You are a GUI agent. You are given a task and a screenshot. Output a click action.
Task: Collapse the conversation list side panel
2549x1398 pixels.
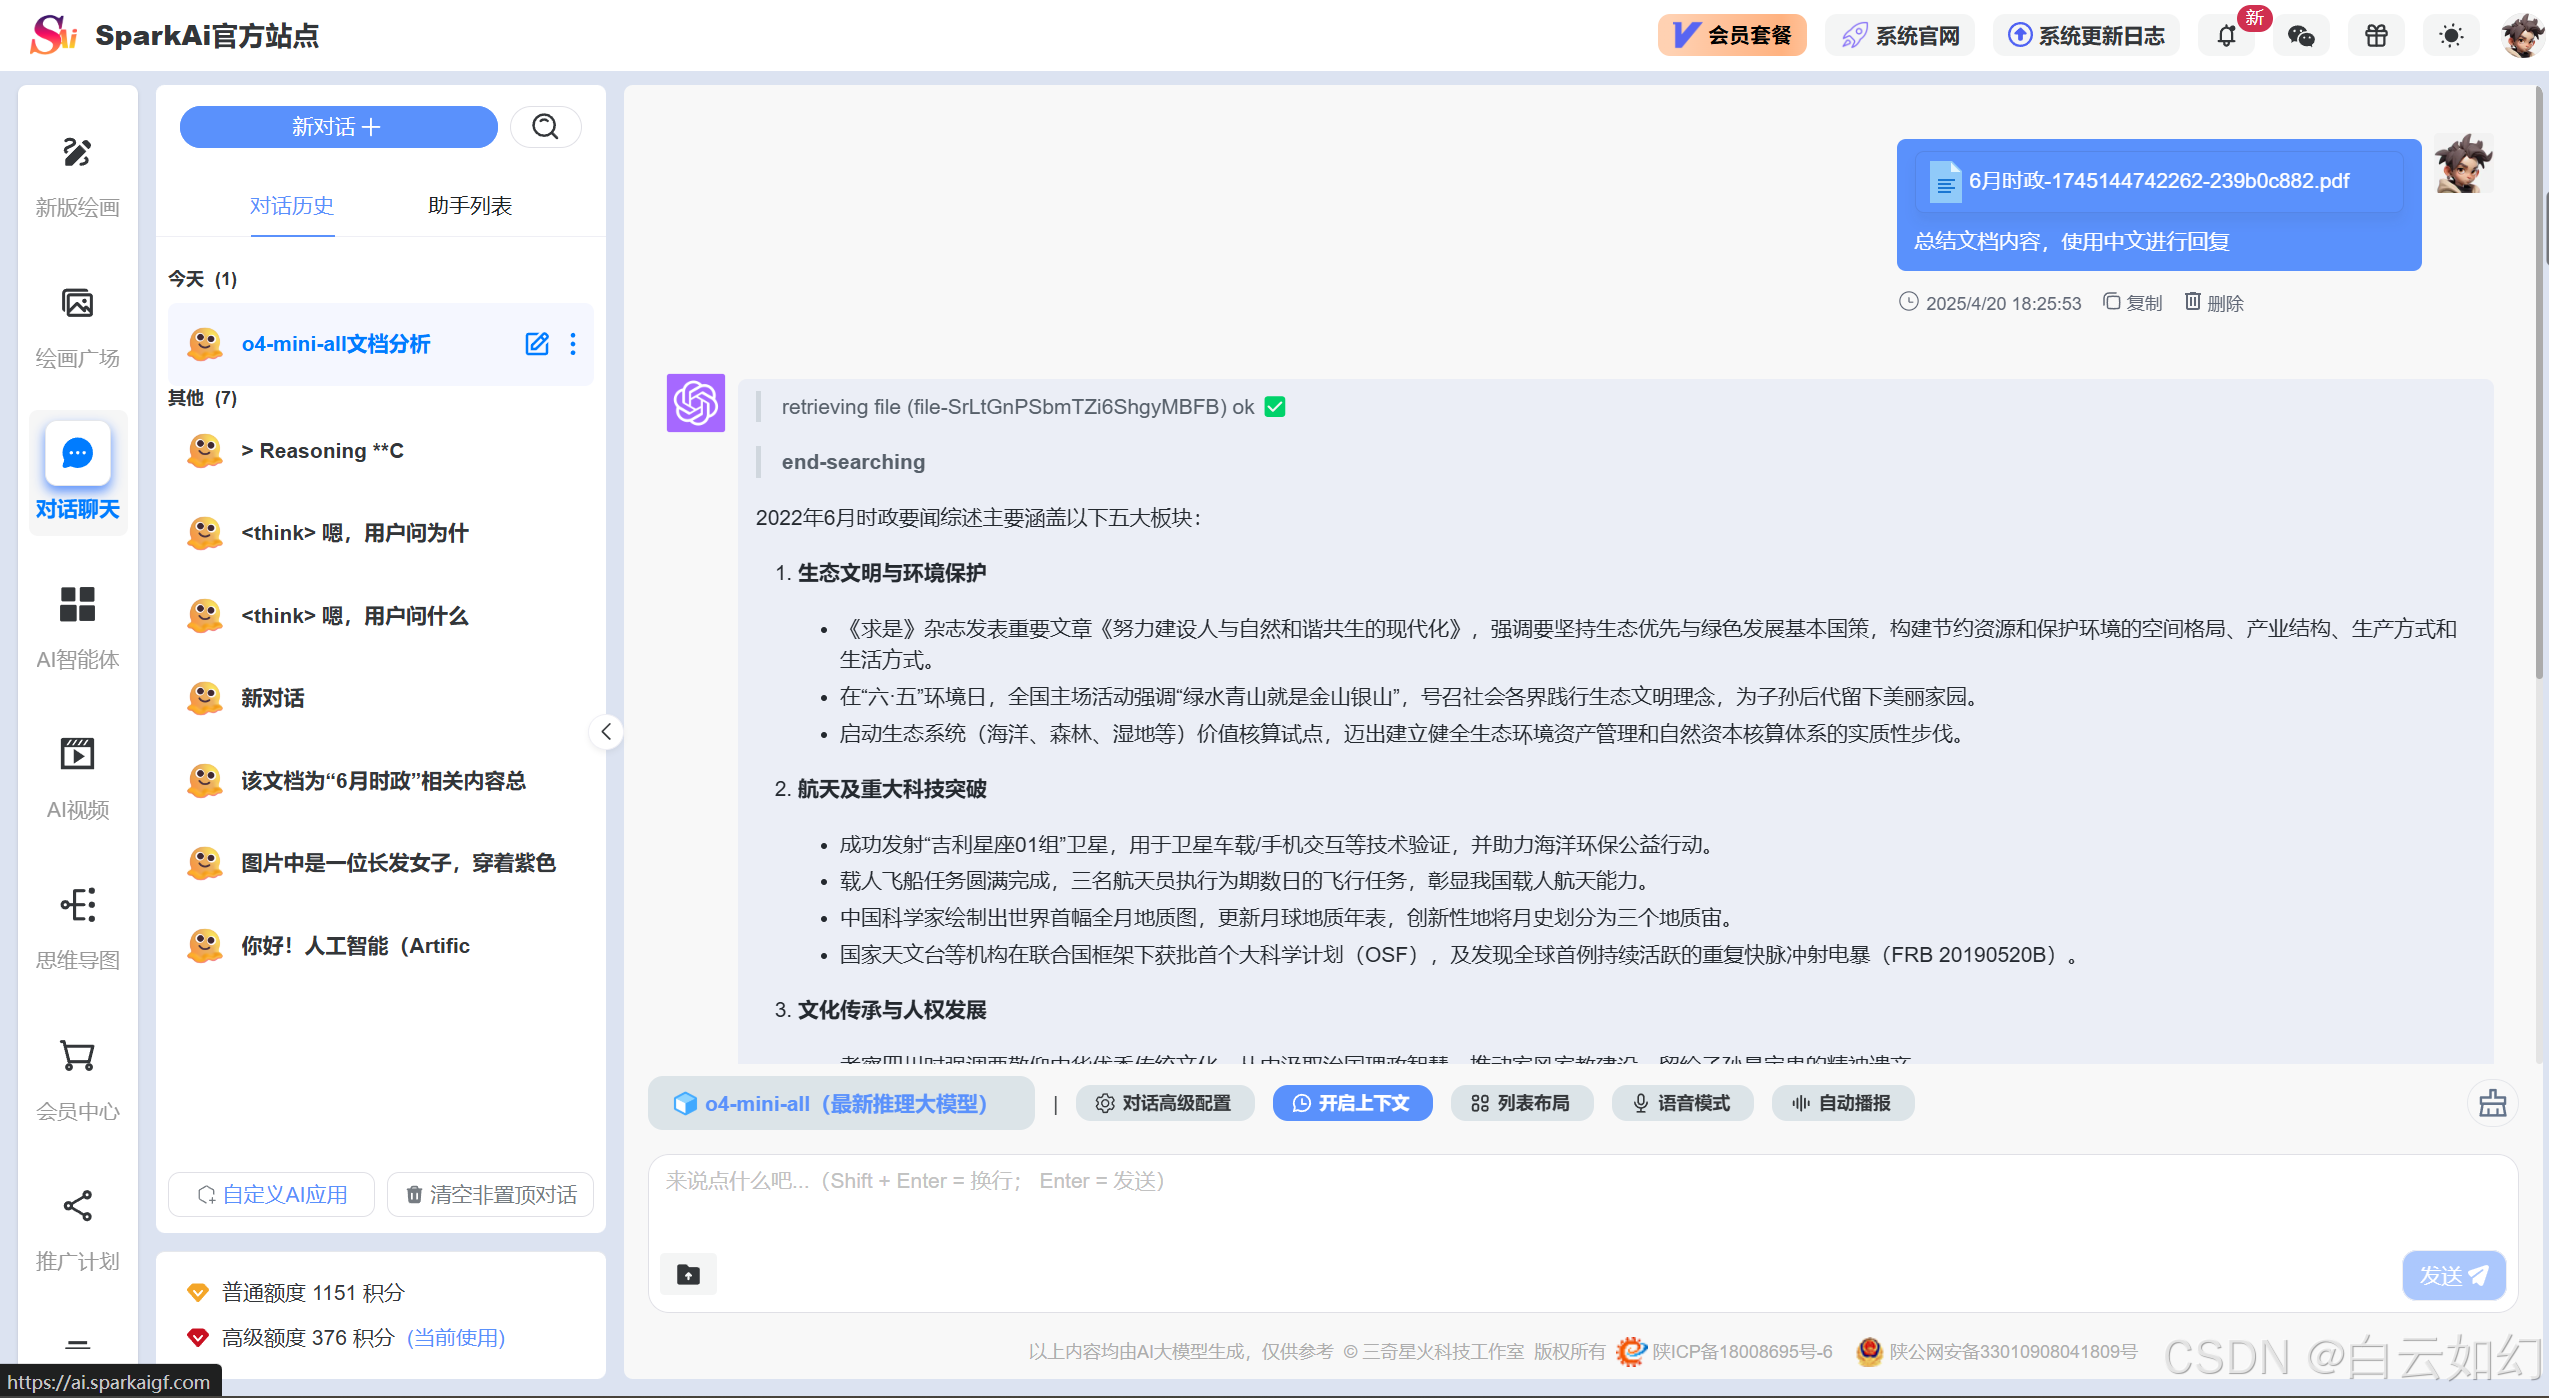coord(606,732)
